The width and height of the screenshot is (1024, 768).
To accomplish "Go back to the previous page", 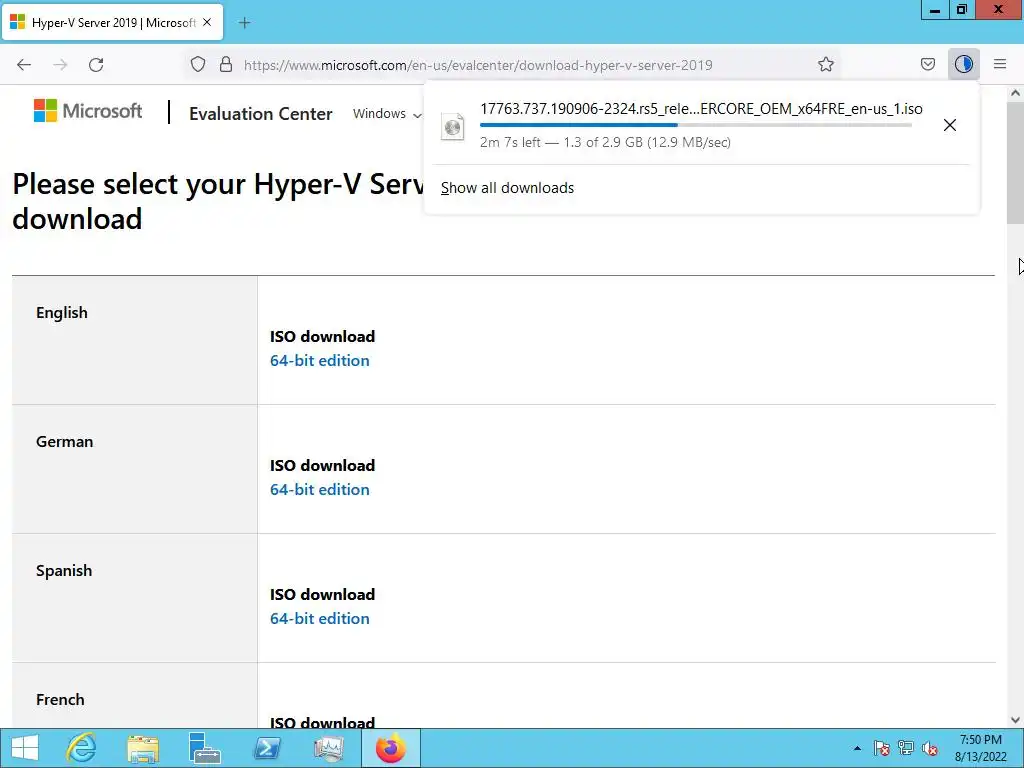I will click(x=24, y=65).
